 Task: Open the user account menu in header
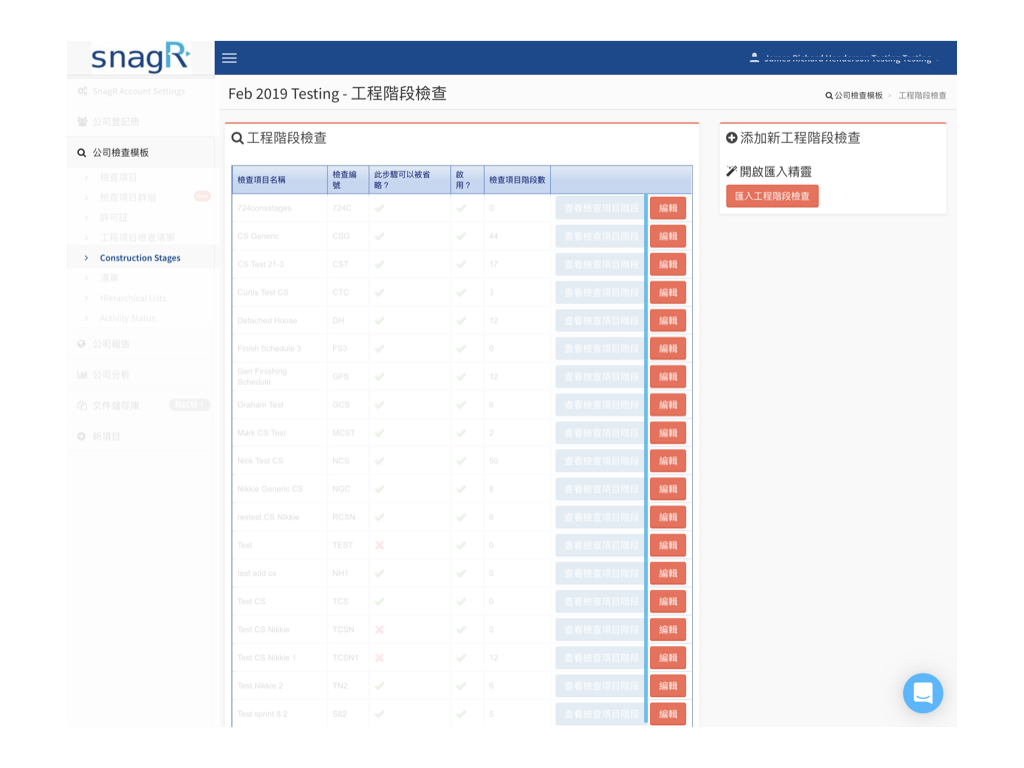coord(844,58)
